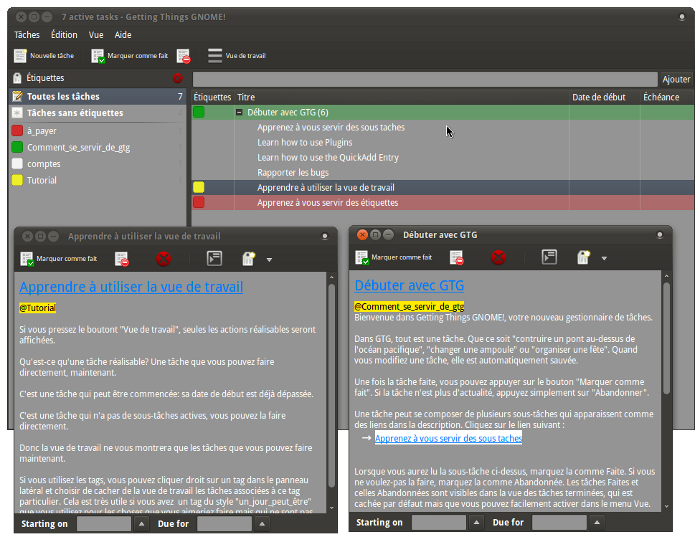Viewport: 700px width, 542px height.
Task: Open the Édition menu
Action: click(64, 34)
